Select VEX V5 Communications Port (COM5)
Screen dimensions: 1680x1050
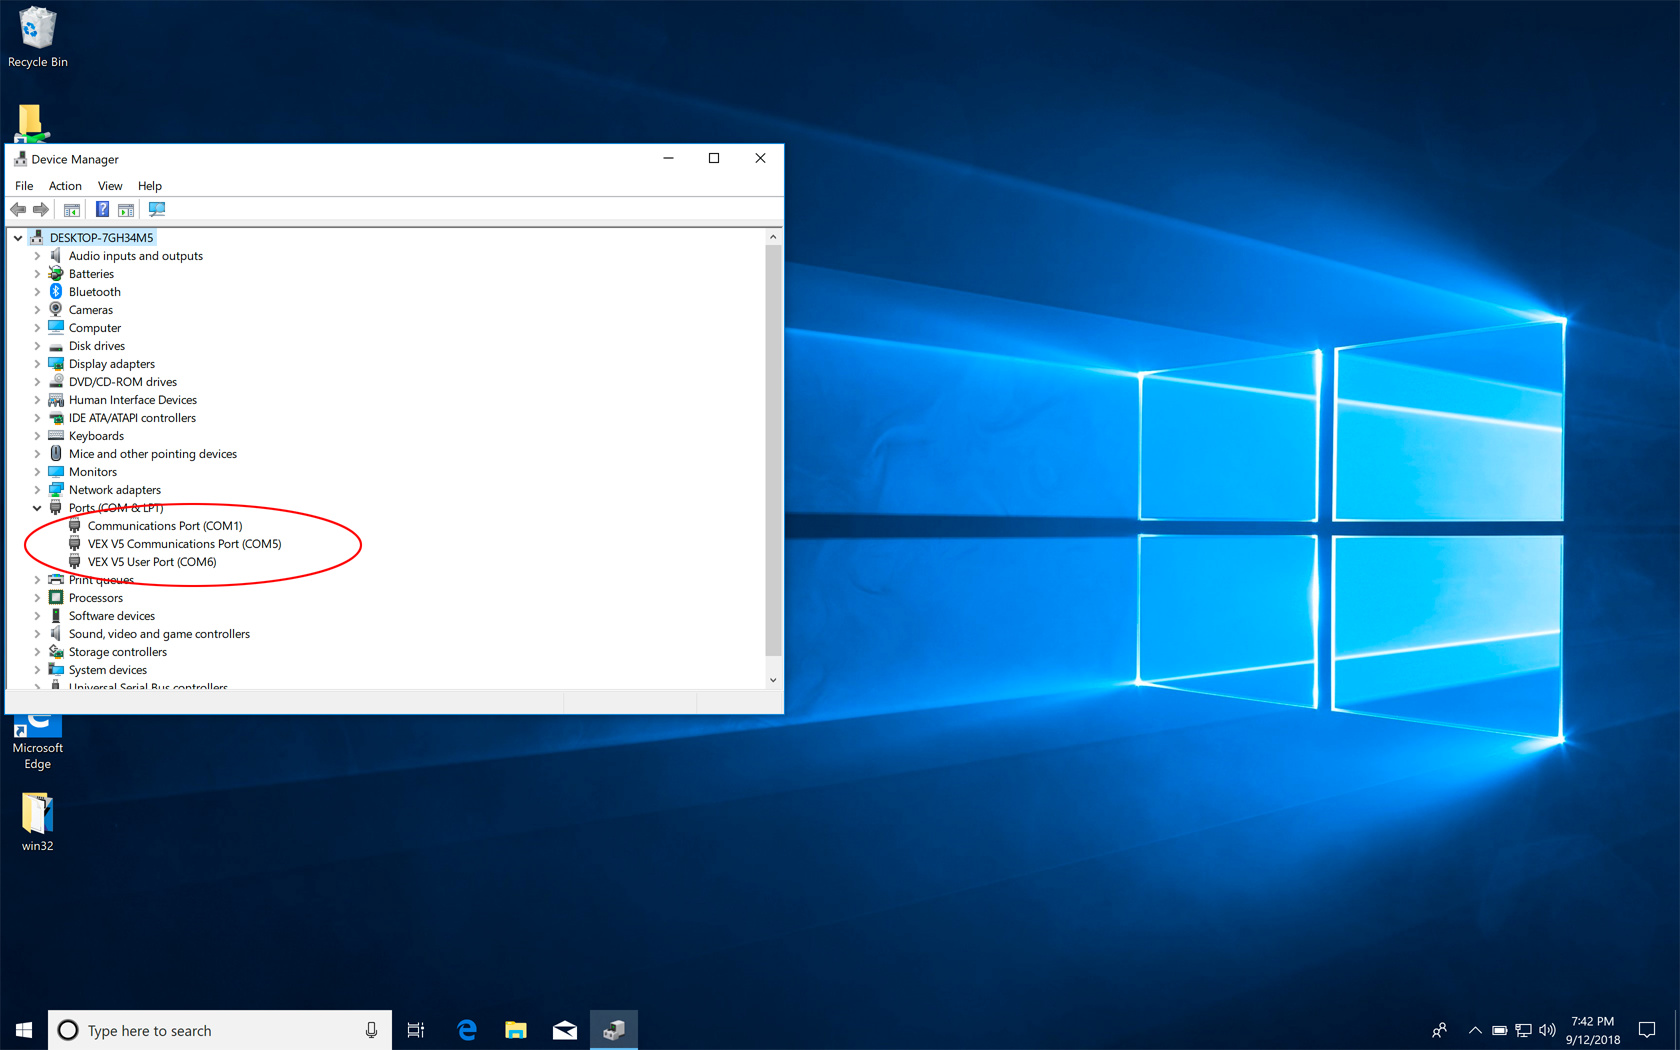click(184, 544)
